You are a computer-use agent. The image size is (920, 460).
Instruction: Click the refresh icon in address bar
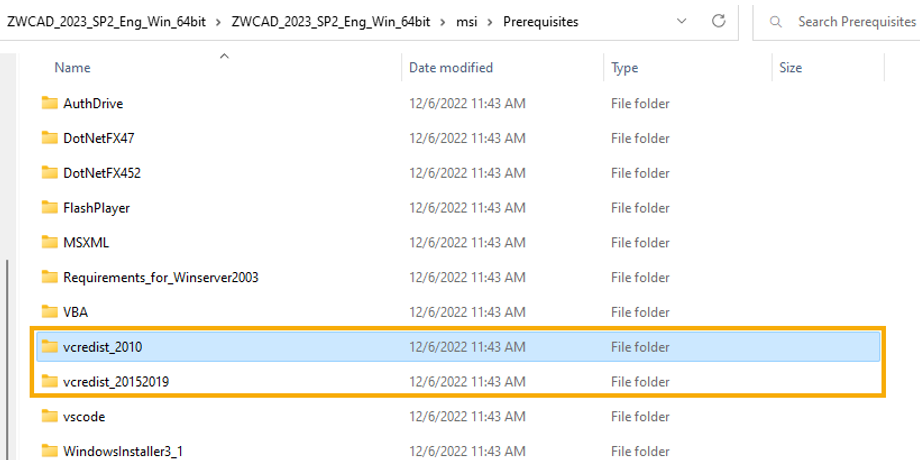(x=718, y=22)
